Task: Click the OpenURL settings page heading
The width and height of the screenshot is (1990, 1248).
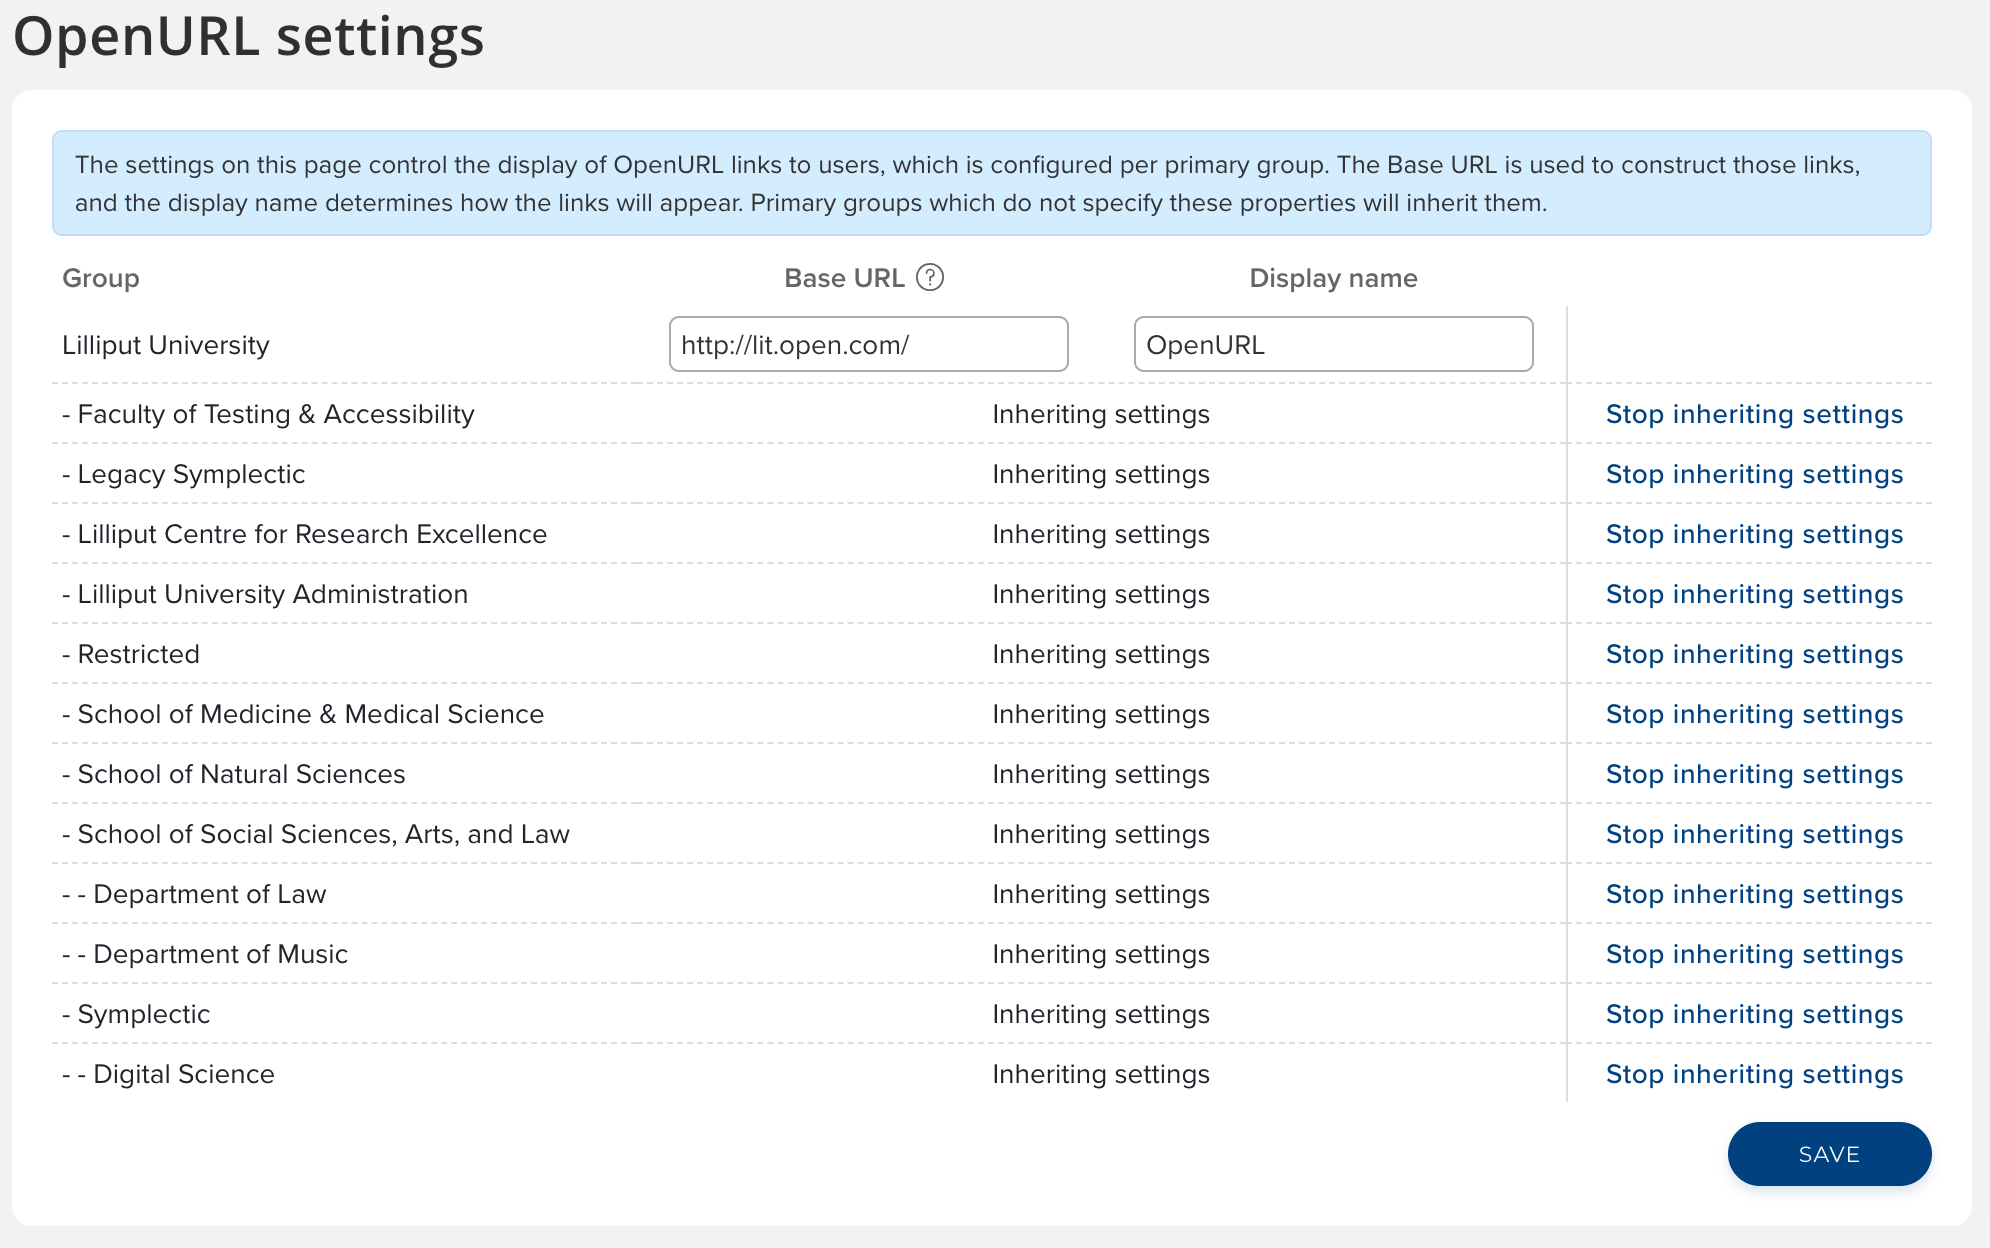Action: [249, 37]
